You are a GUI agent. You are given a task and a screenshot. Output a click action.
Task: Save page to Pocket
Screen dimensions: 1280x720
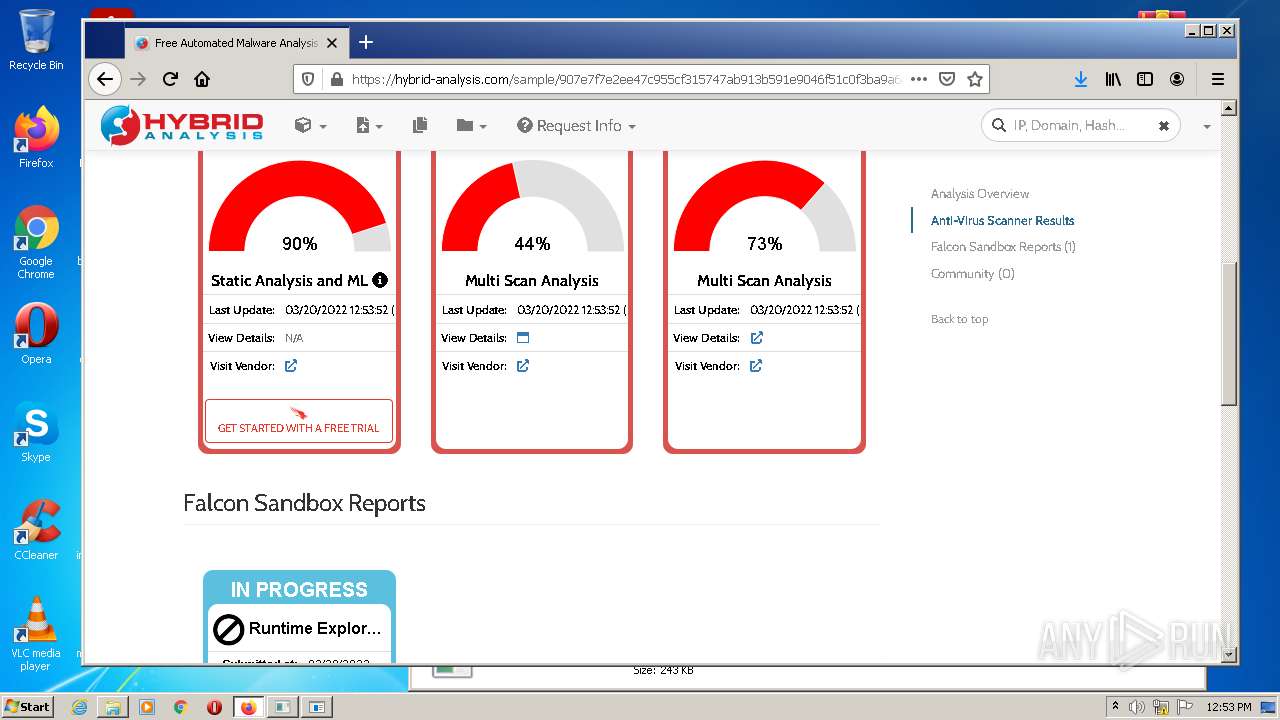point(947,79)
